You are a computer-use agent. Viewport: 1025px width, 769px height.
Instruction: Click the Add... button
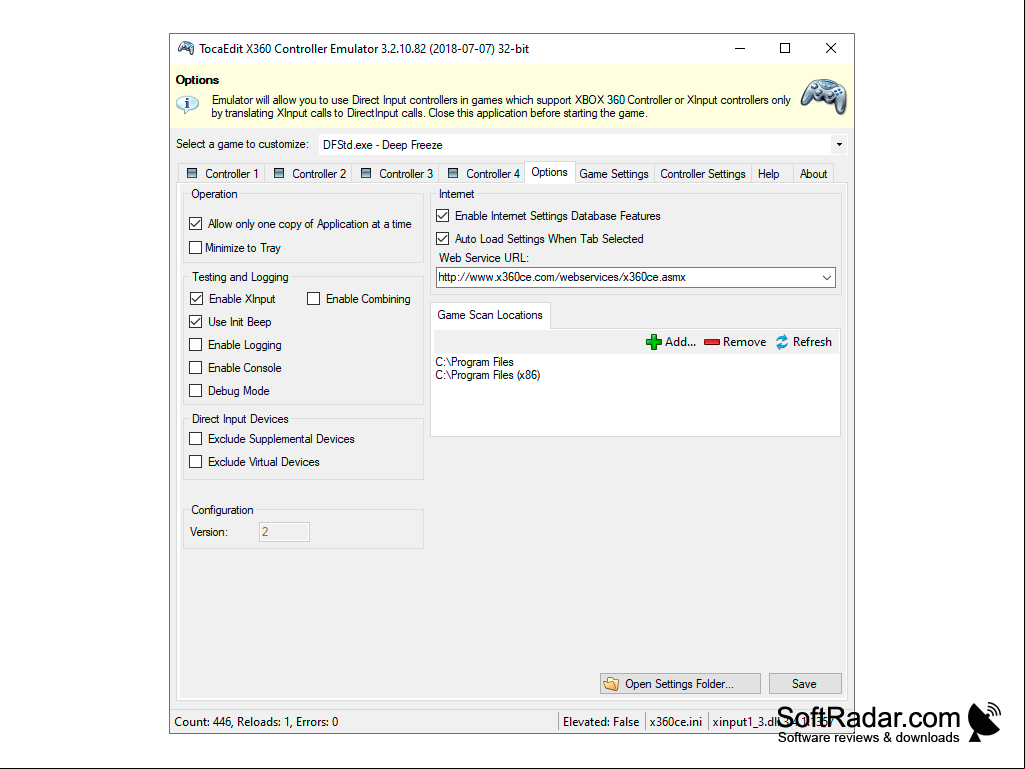point(671,342)
